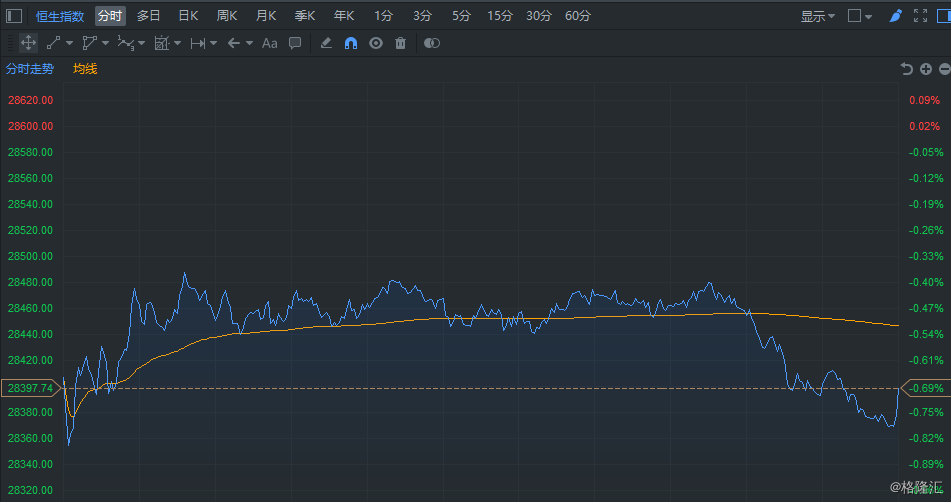Expand the measurement tool dropdown arrow
The image size is (951, 502).
pos(177,43)
